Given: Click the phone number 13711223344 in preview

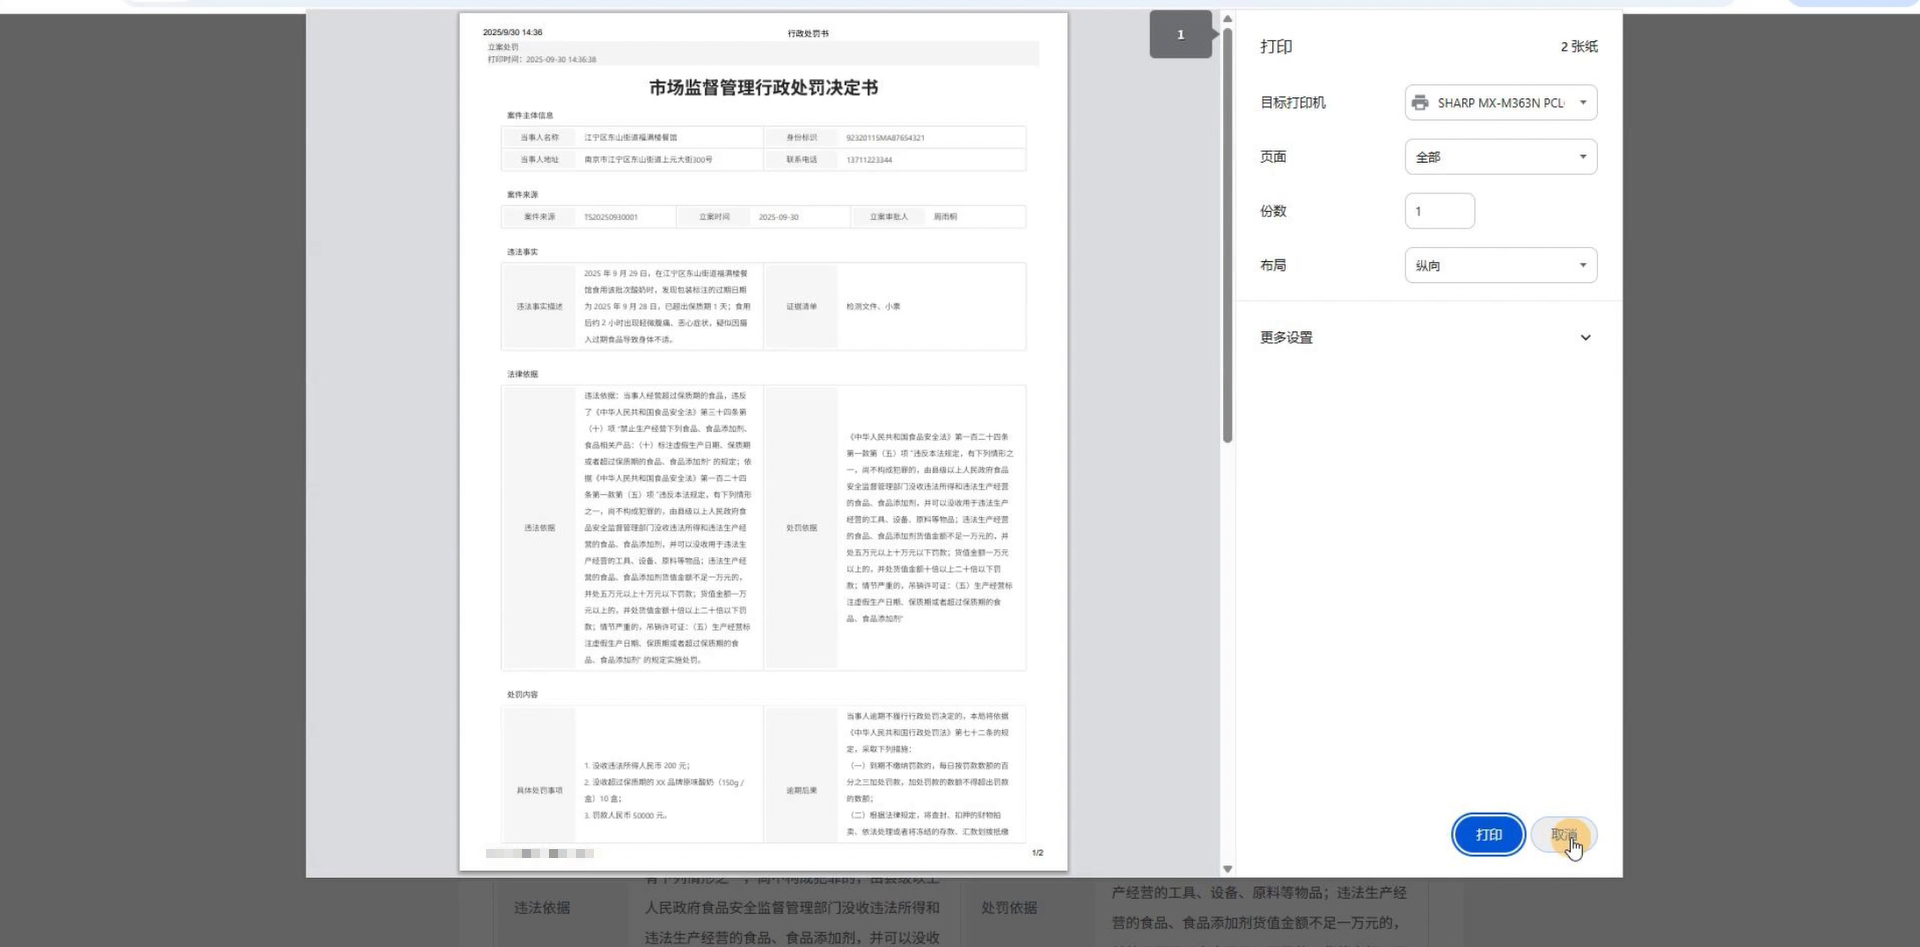Looking at the screenshot, I should tap(869, 160).
